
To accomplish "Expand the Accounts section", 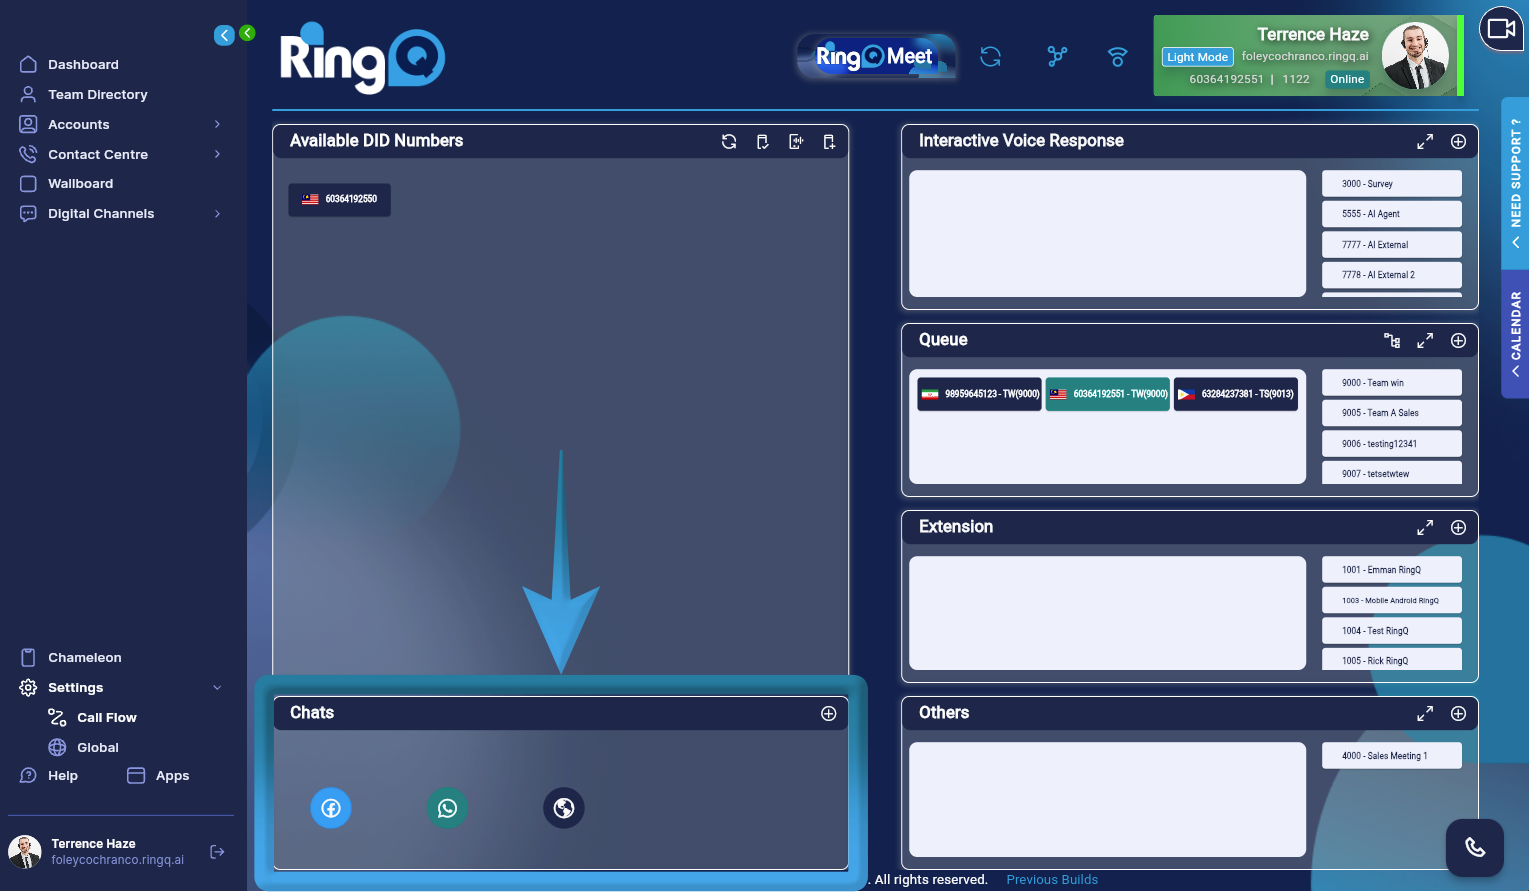I will coord(217,124).
